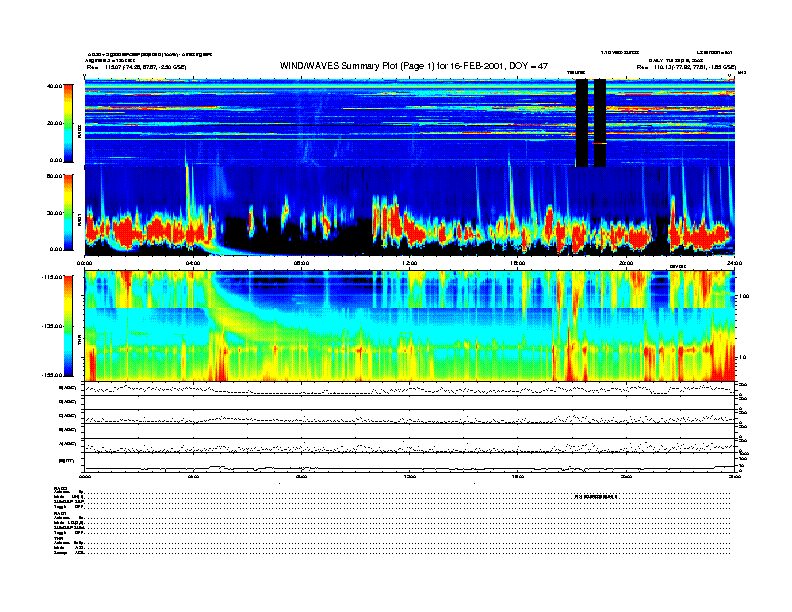Click 12:00 tick label under RAD1 panel
Screen dimensions: 792x612
click(410, 263)
